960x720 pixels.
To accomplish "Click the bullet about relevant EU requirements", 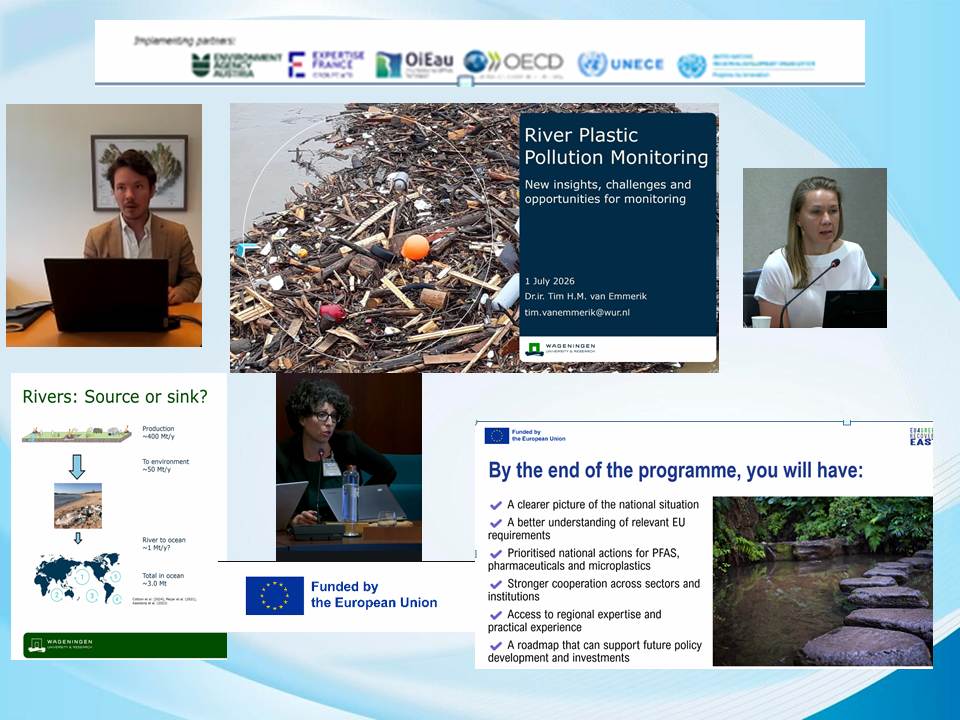I will point(587,528).
